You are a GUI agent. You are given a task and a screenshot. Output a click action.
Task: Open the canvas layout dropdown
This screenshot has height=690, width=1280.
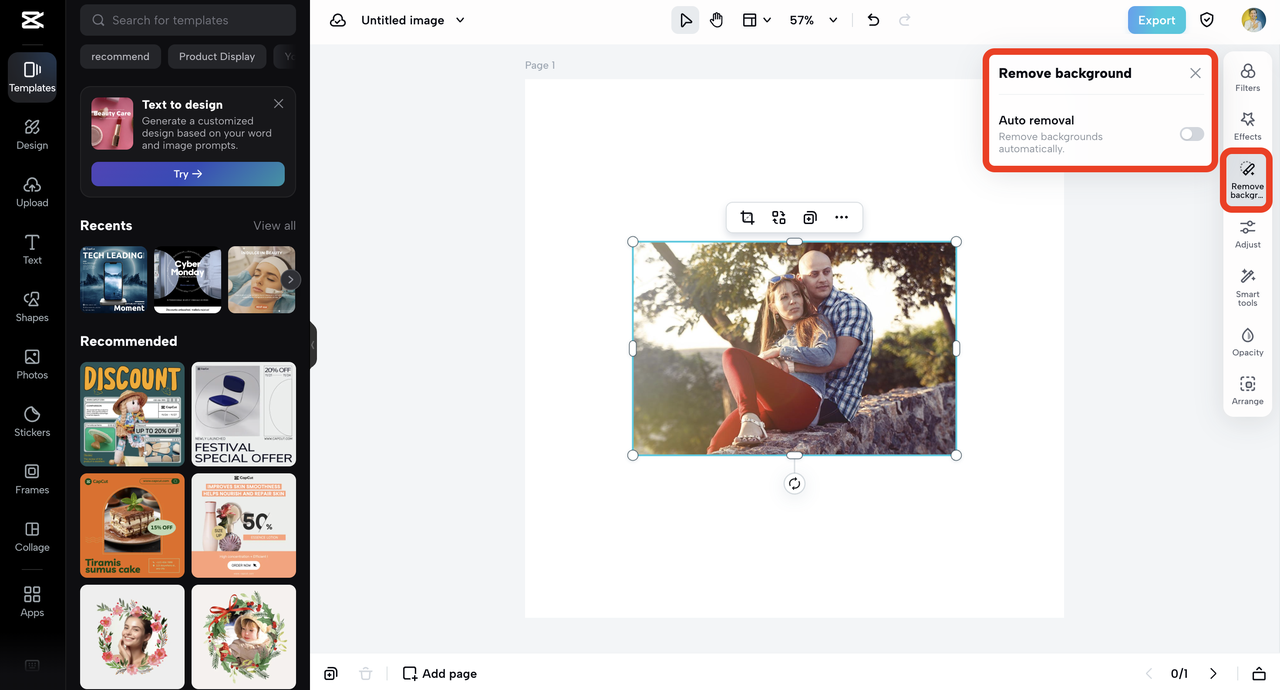[x=756, y=20]
